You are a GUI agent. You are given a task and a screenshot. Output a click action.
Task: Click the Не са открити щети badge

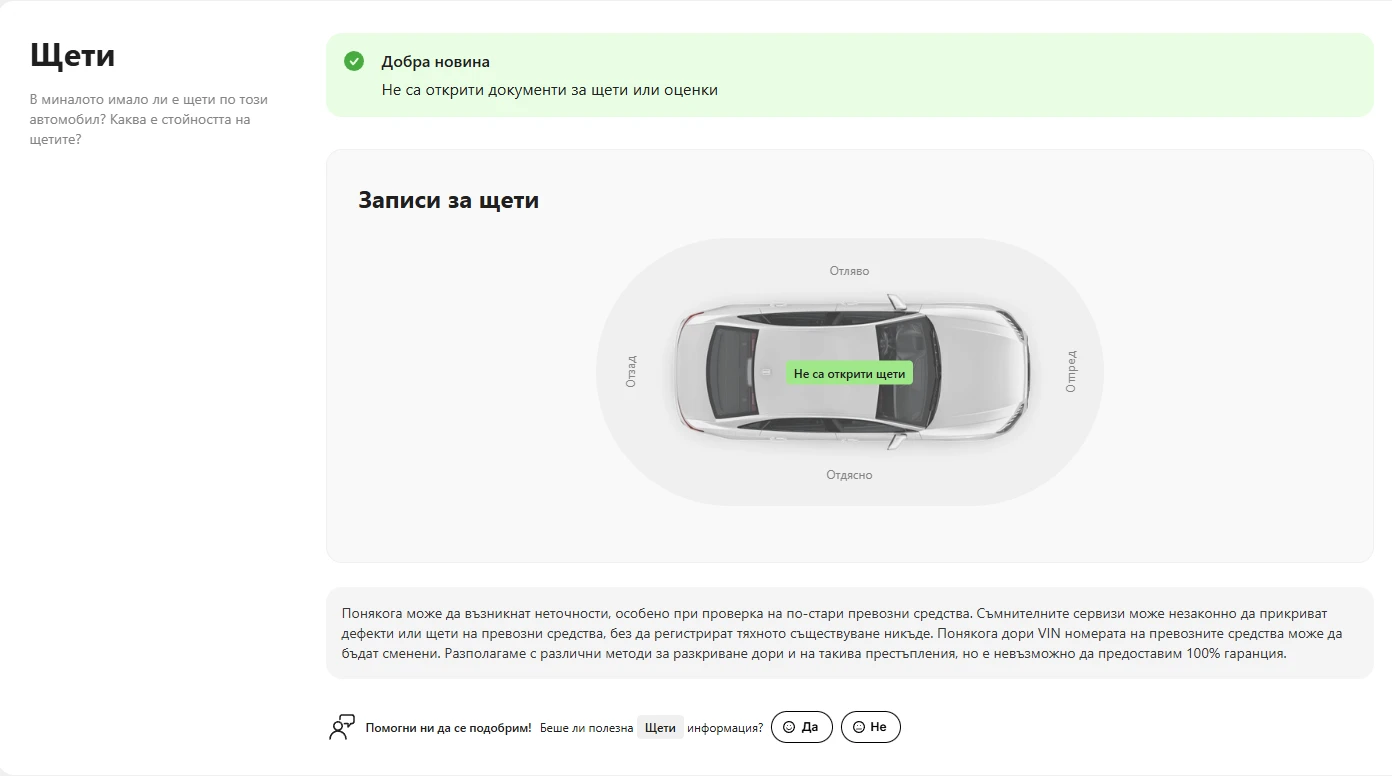click(x=849, y=374)
